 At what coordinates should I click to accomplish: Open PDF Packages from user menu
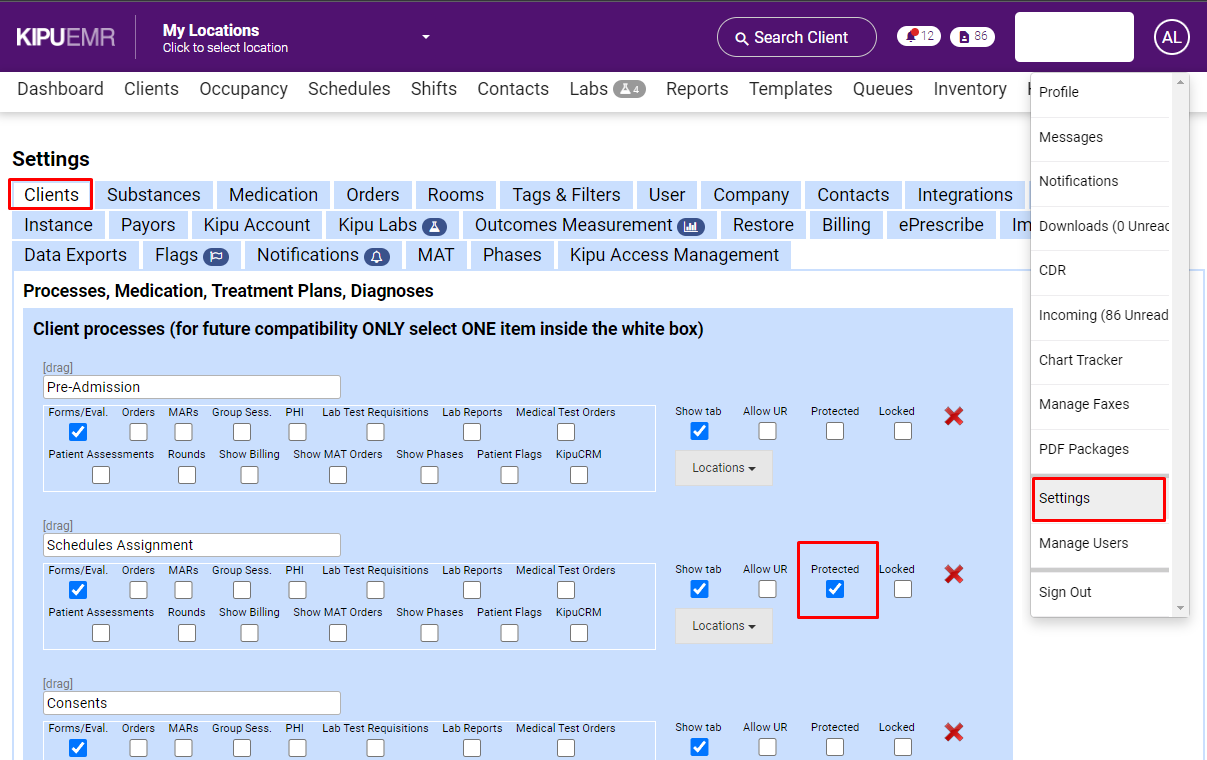coord(1101,449)
